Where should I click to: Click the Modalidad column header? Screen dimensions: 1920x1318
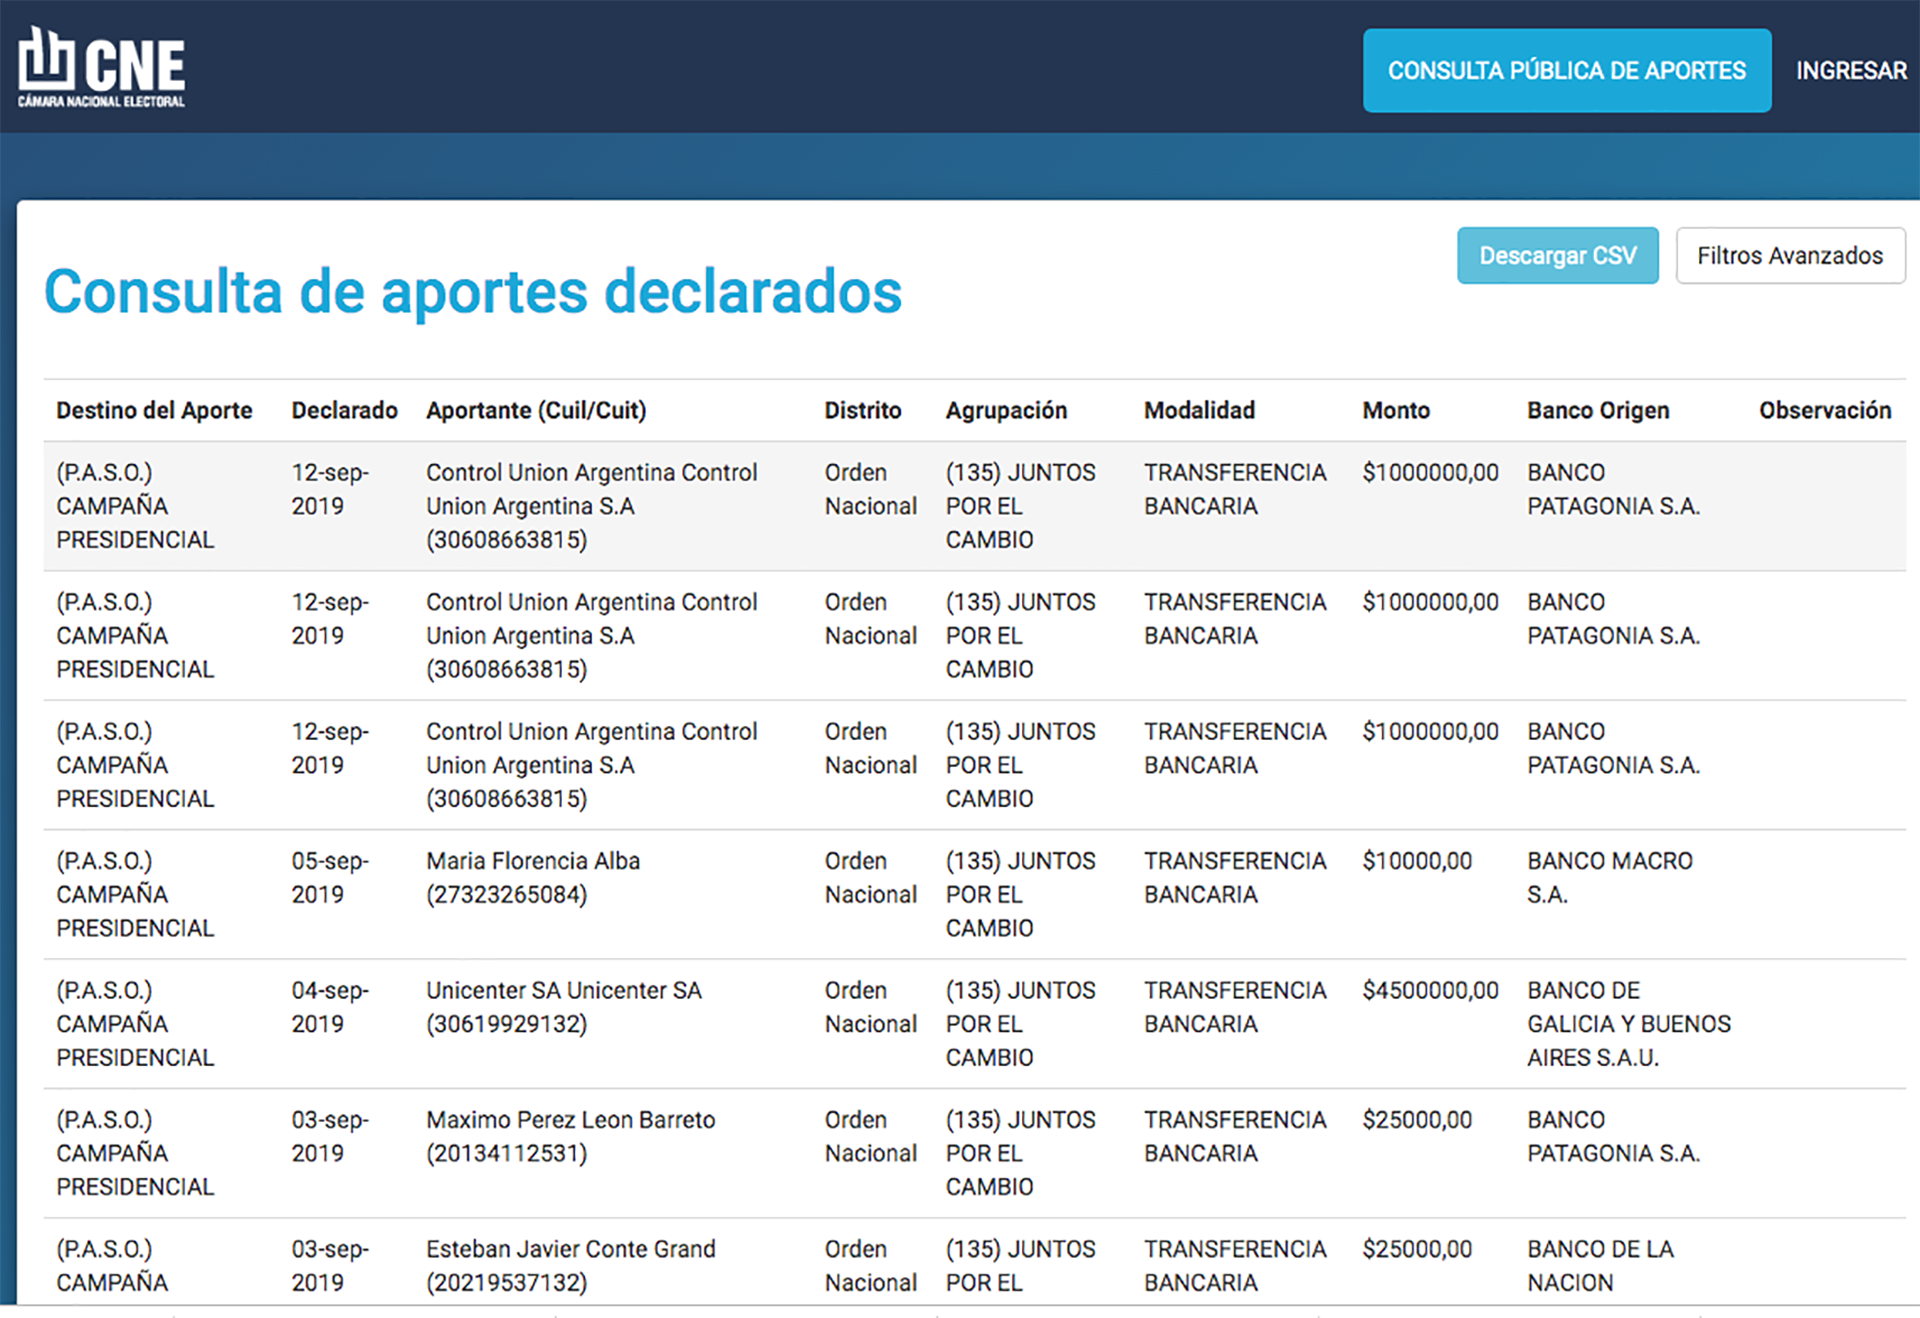coord(1199,410)
